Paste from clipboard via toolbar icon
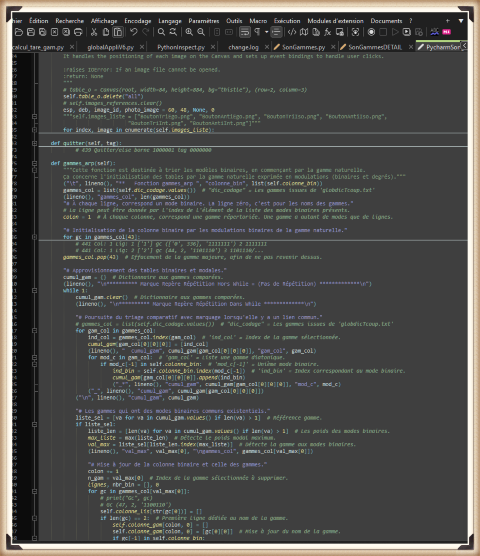 (x=118, y=32)
